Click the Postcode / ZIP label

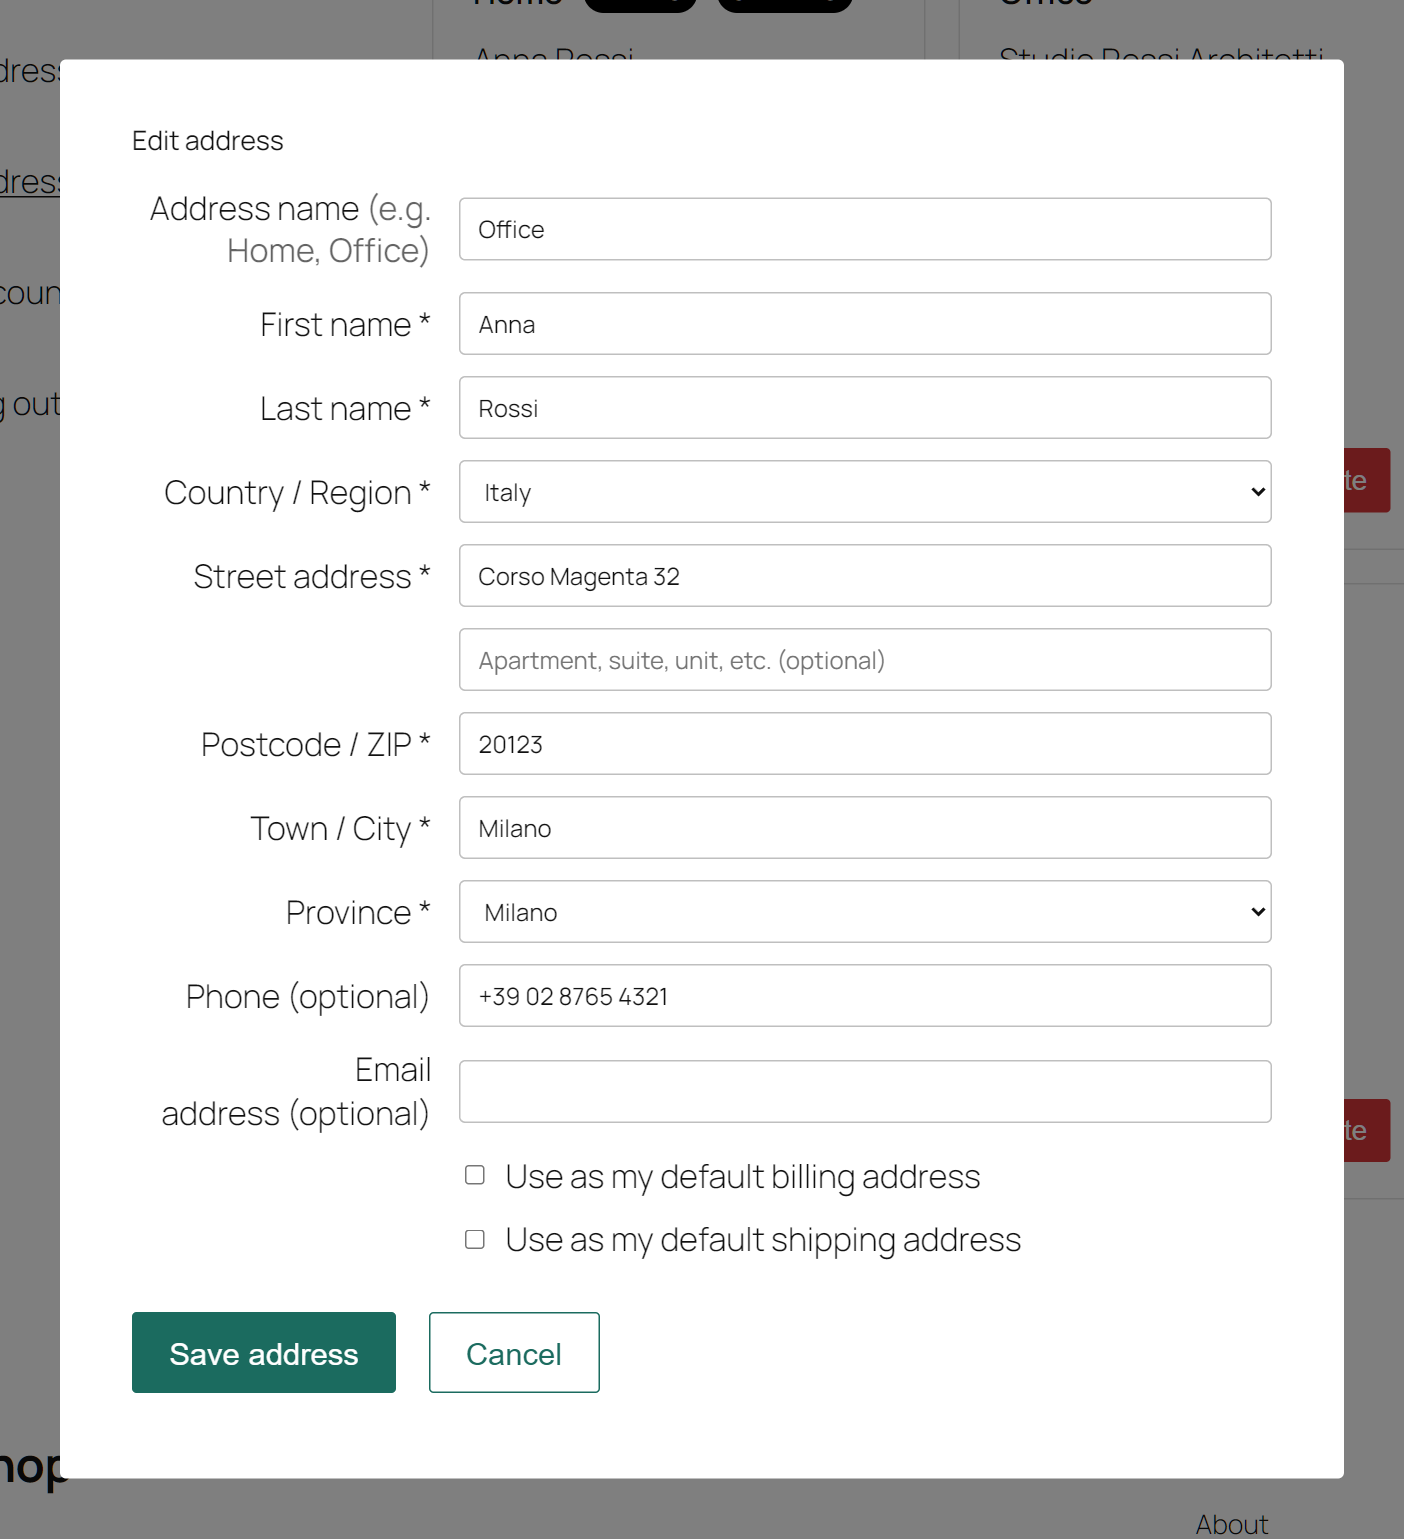[316, 745]
